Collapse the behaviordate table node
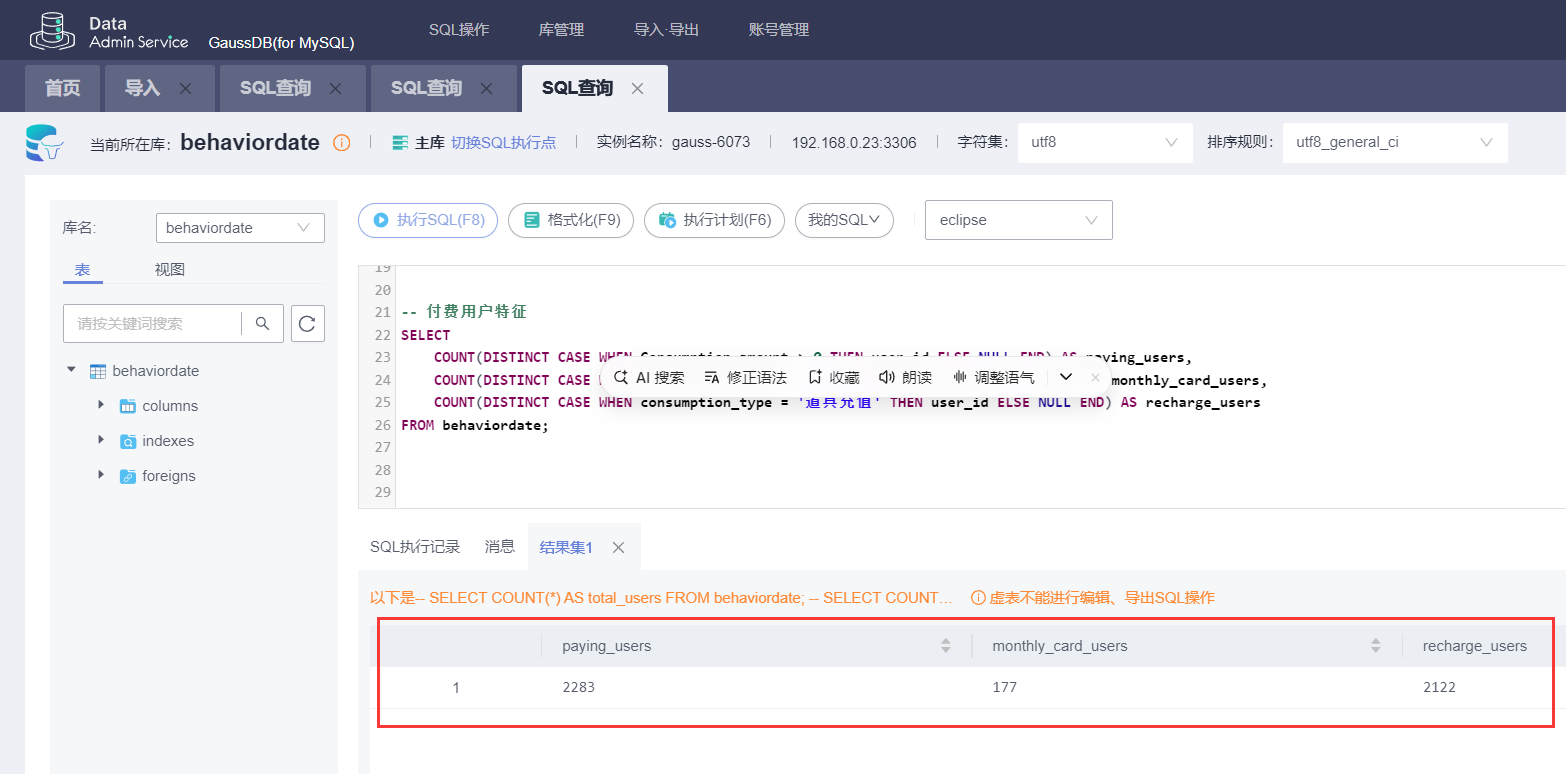Screen dimensions: 1566x774 pos(71,370)
